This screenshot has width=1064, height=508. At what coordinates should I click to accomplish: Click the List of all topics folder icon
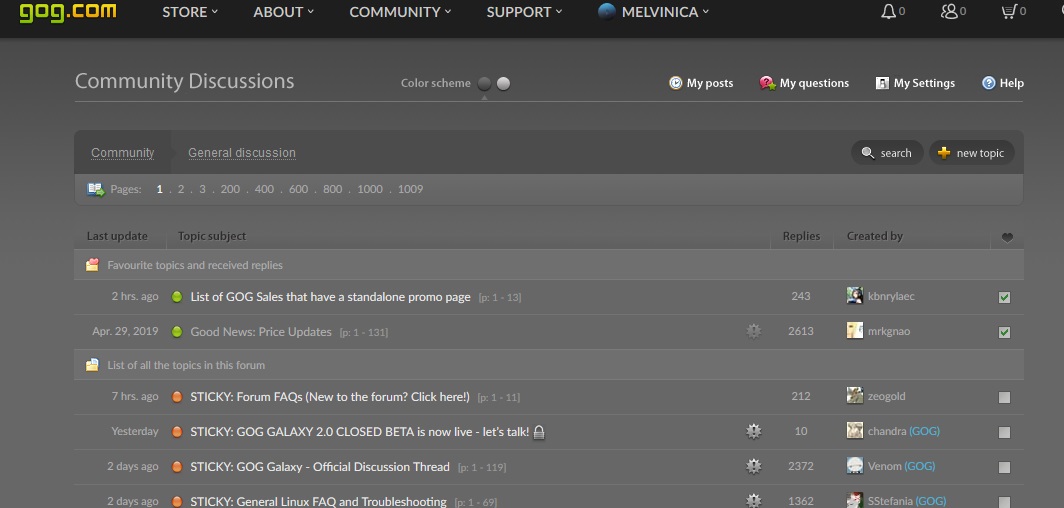(92, 365)
